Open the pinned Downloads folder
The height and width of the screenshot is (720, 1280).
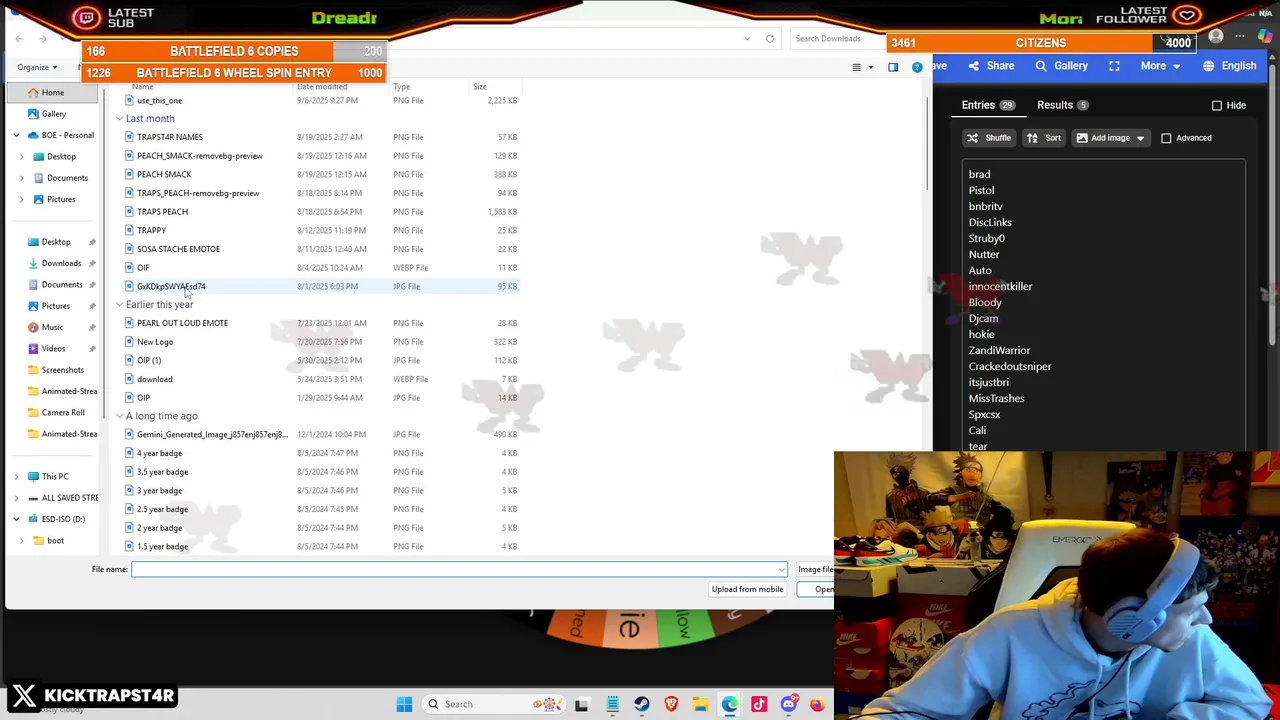pos(61,263)
